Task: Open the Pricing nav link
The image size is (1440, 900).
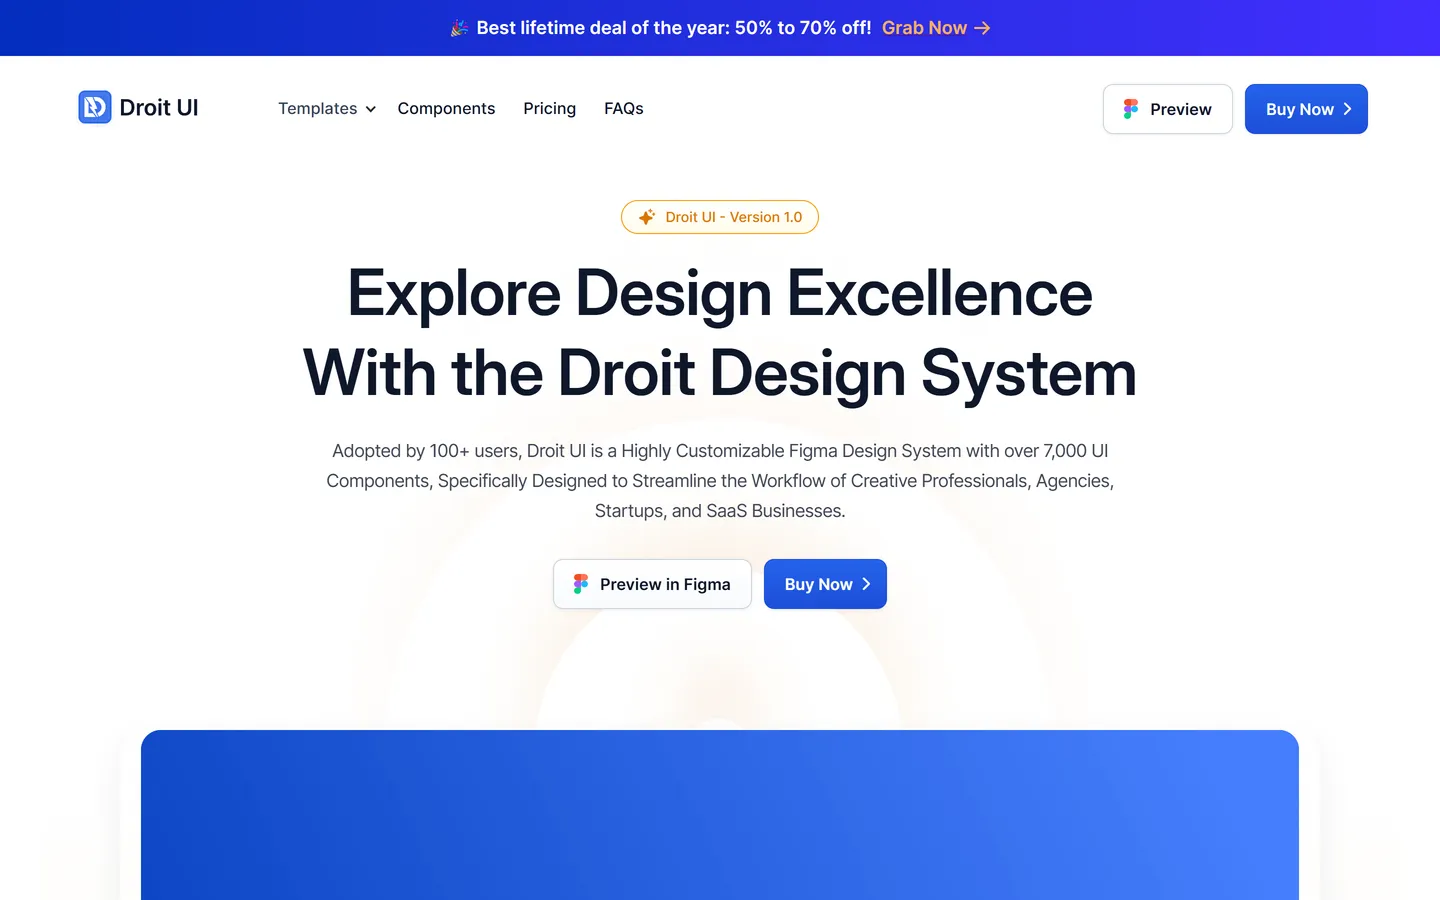Action: click(549, 108)
